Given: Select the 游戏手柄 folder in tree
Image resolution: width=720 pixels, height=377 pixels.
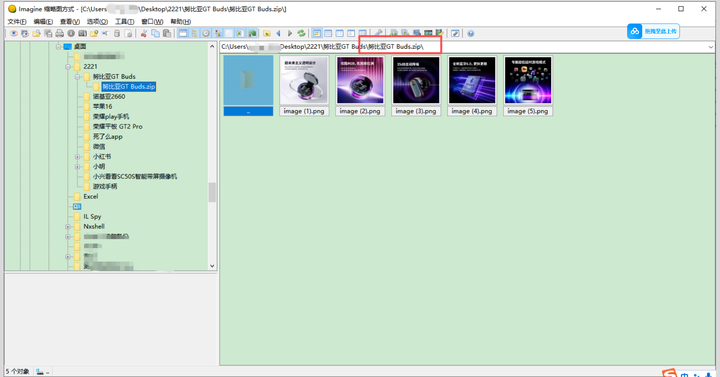Looking at the screenshot, I should (105, 186).
